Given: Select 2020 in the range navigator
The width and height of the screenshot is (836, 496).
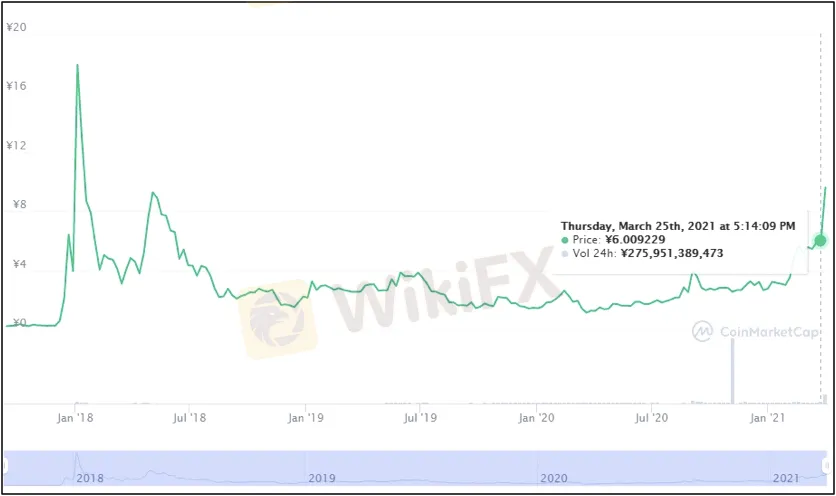Looking at the screenshot, I should 553,478.
